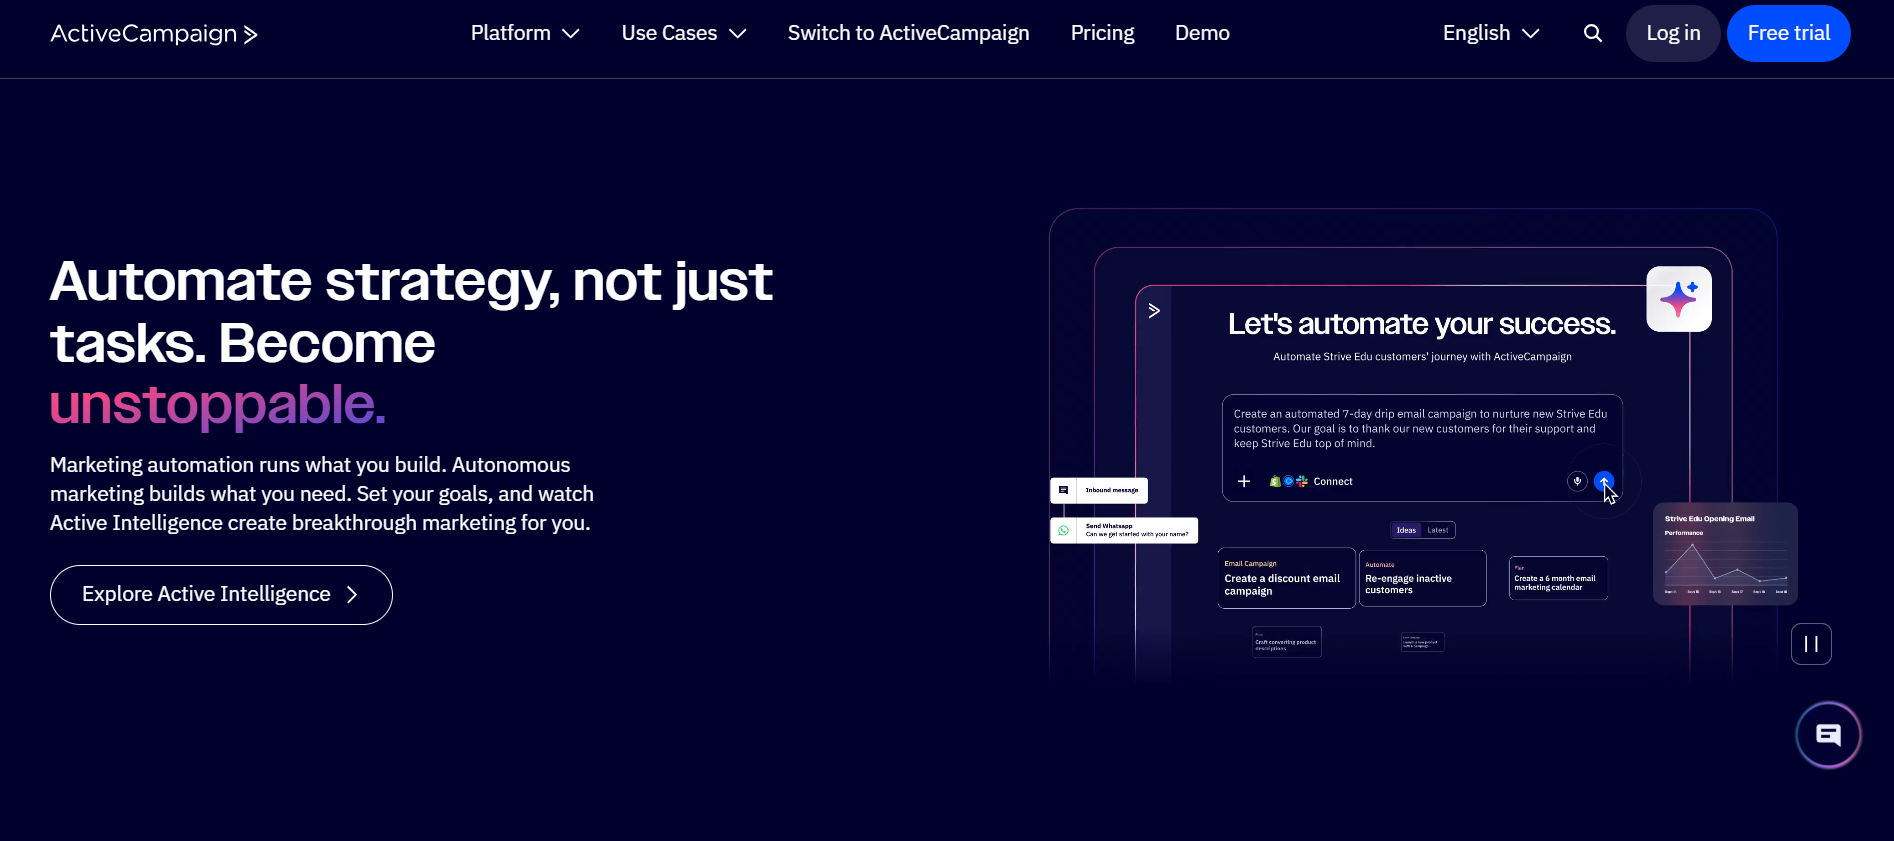
Task: Select the Ideas tab in the preview
Action: pos(1406,530)
